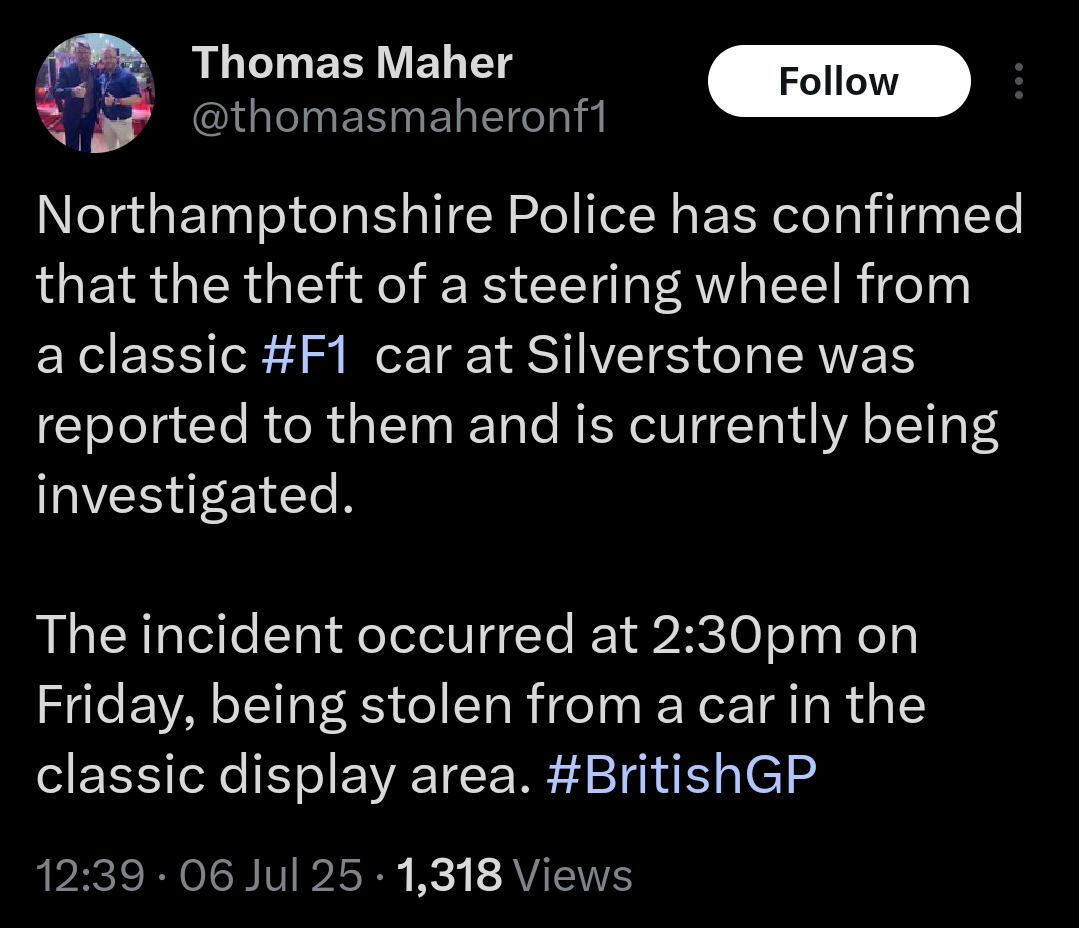Screen dimensions: 1079x928
Task: Tap the @thomasmaheronf1 handle
Action: (399, 118)
